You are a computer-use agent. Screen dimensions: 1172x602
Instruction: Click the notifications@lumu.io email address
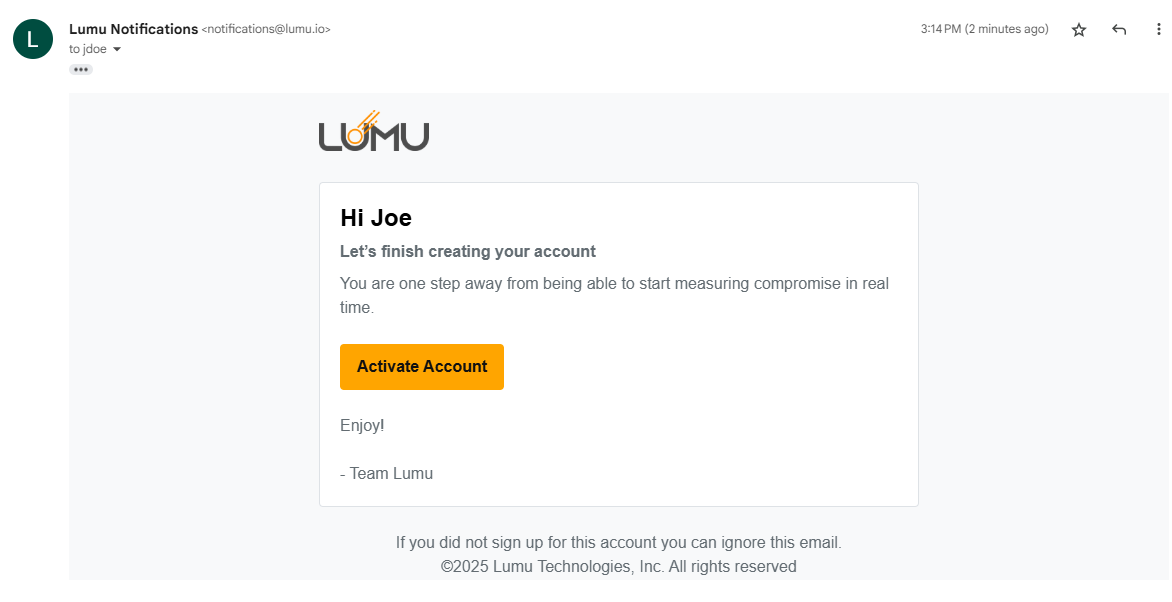(x=266, y=30)
